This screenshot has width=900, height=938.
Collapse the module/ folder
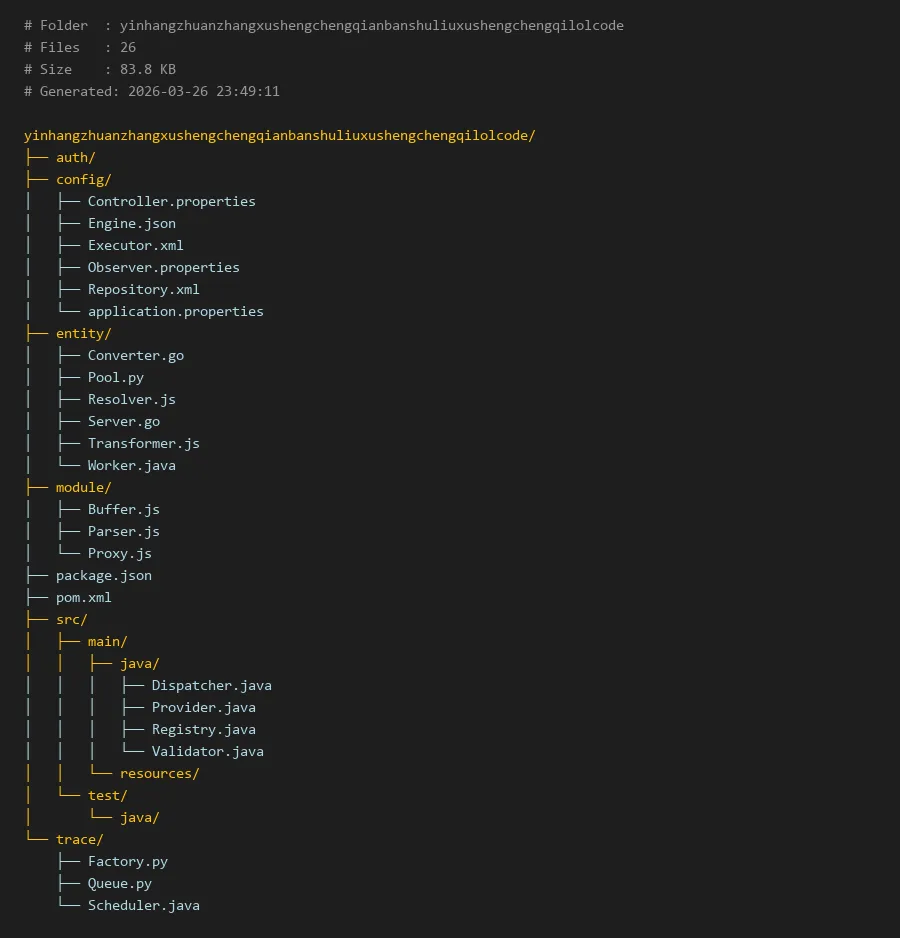[83, 487]
